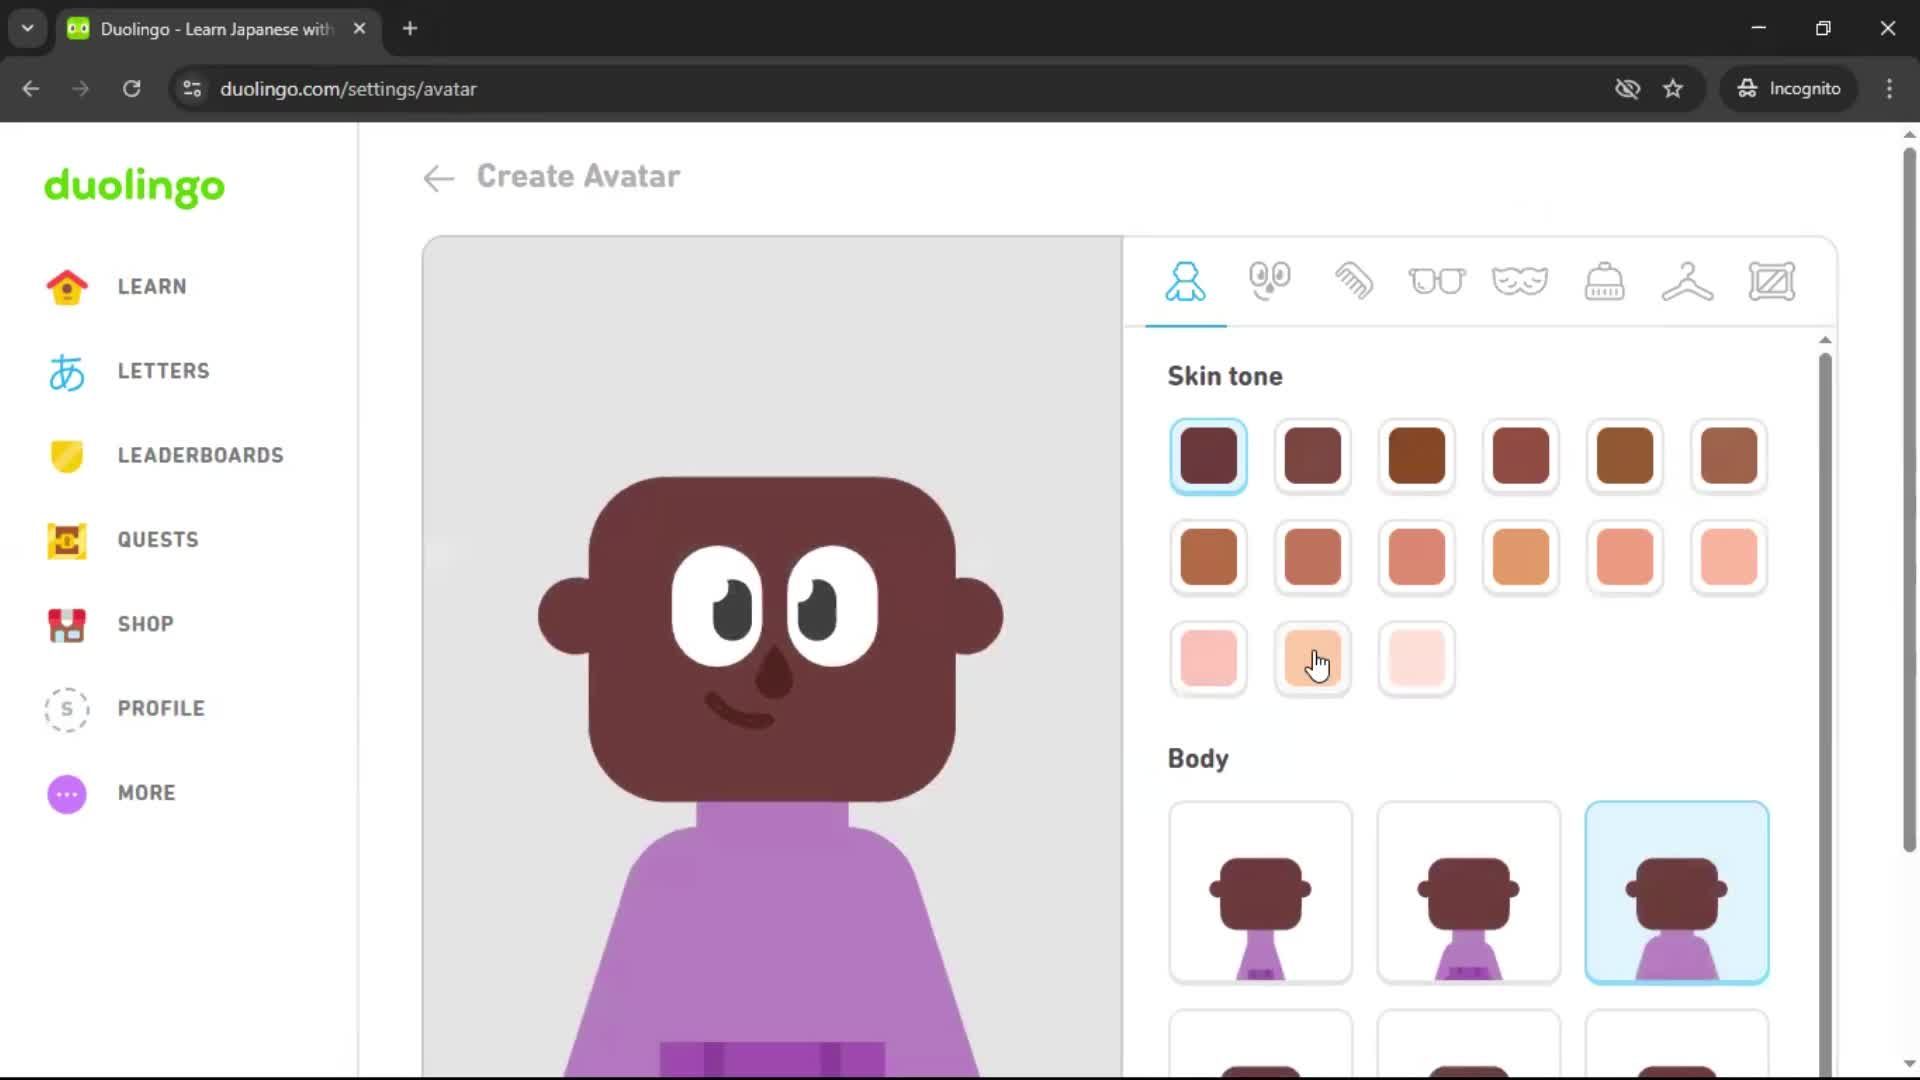1920x1080 pixels.
Task: Go back using the Create Avatar back arrow
Action: [437, 177]
